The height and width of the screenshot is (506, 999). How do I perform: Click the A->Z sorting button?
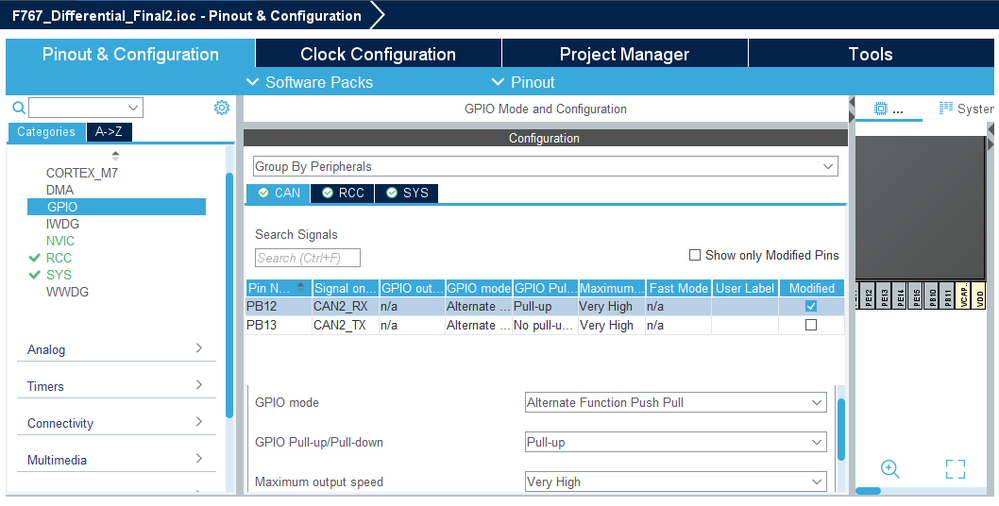click(109, 132)
